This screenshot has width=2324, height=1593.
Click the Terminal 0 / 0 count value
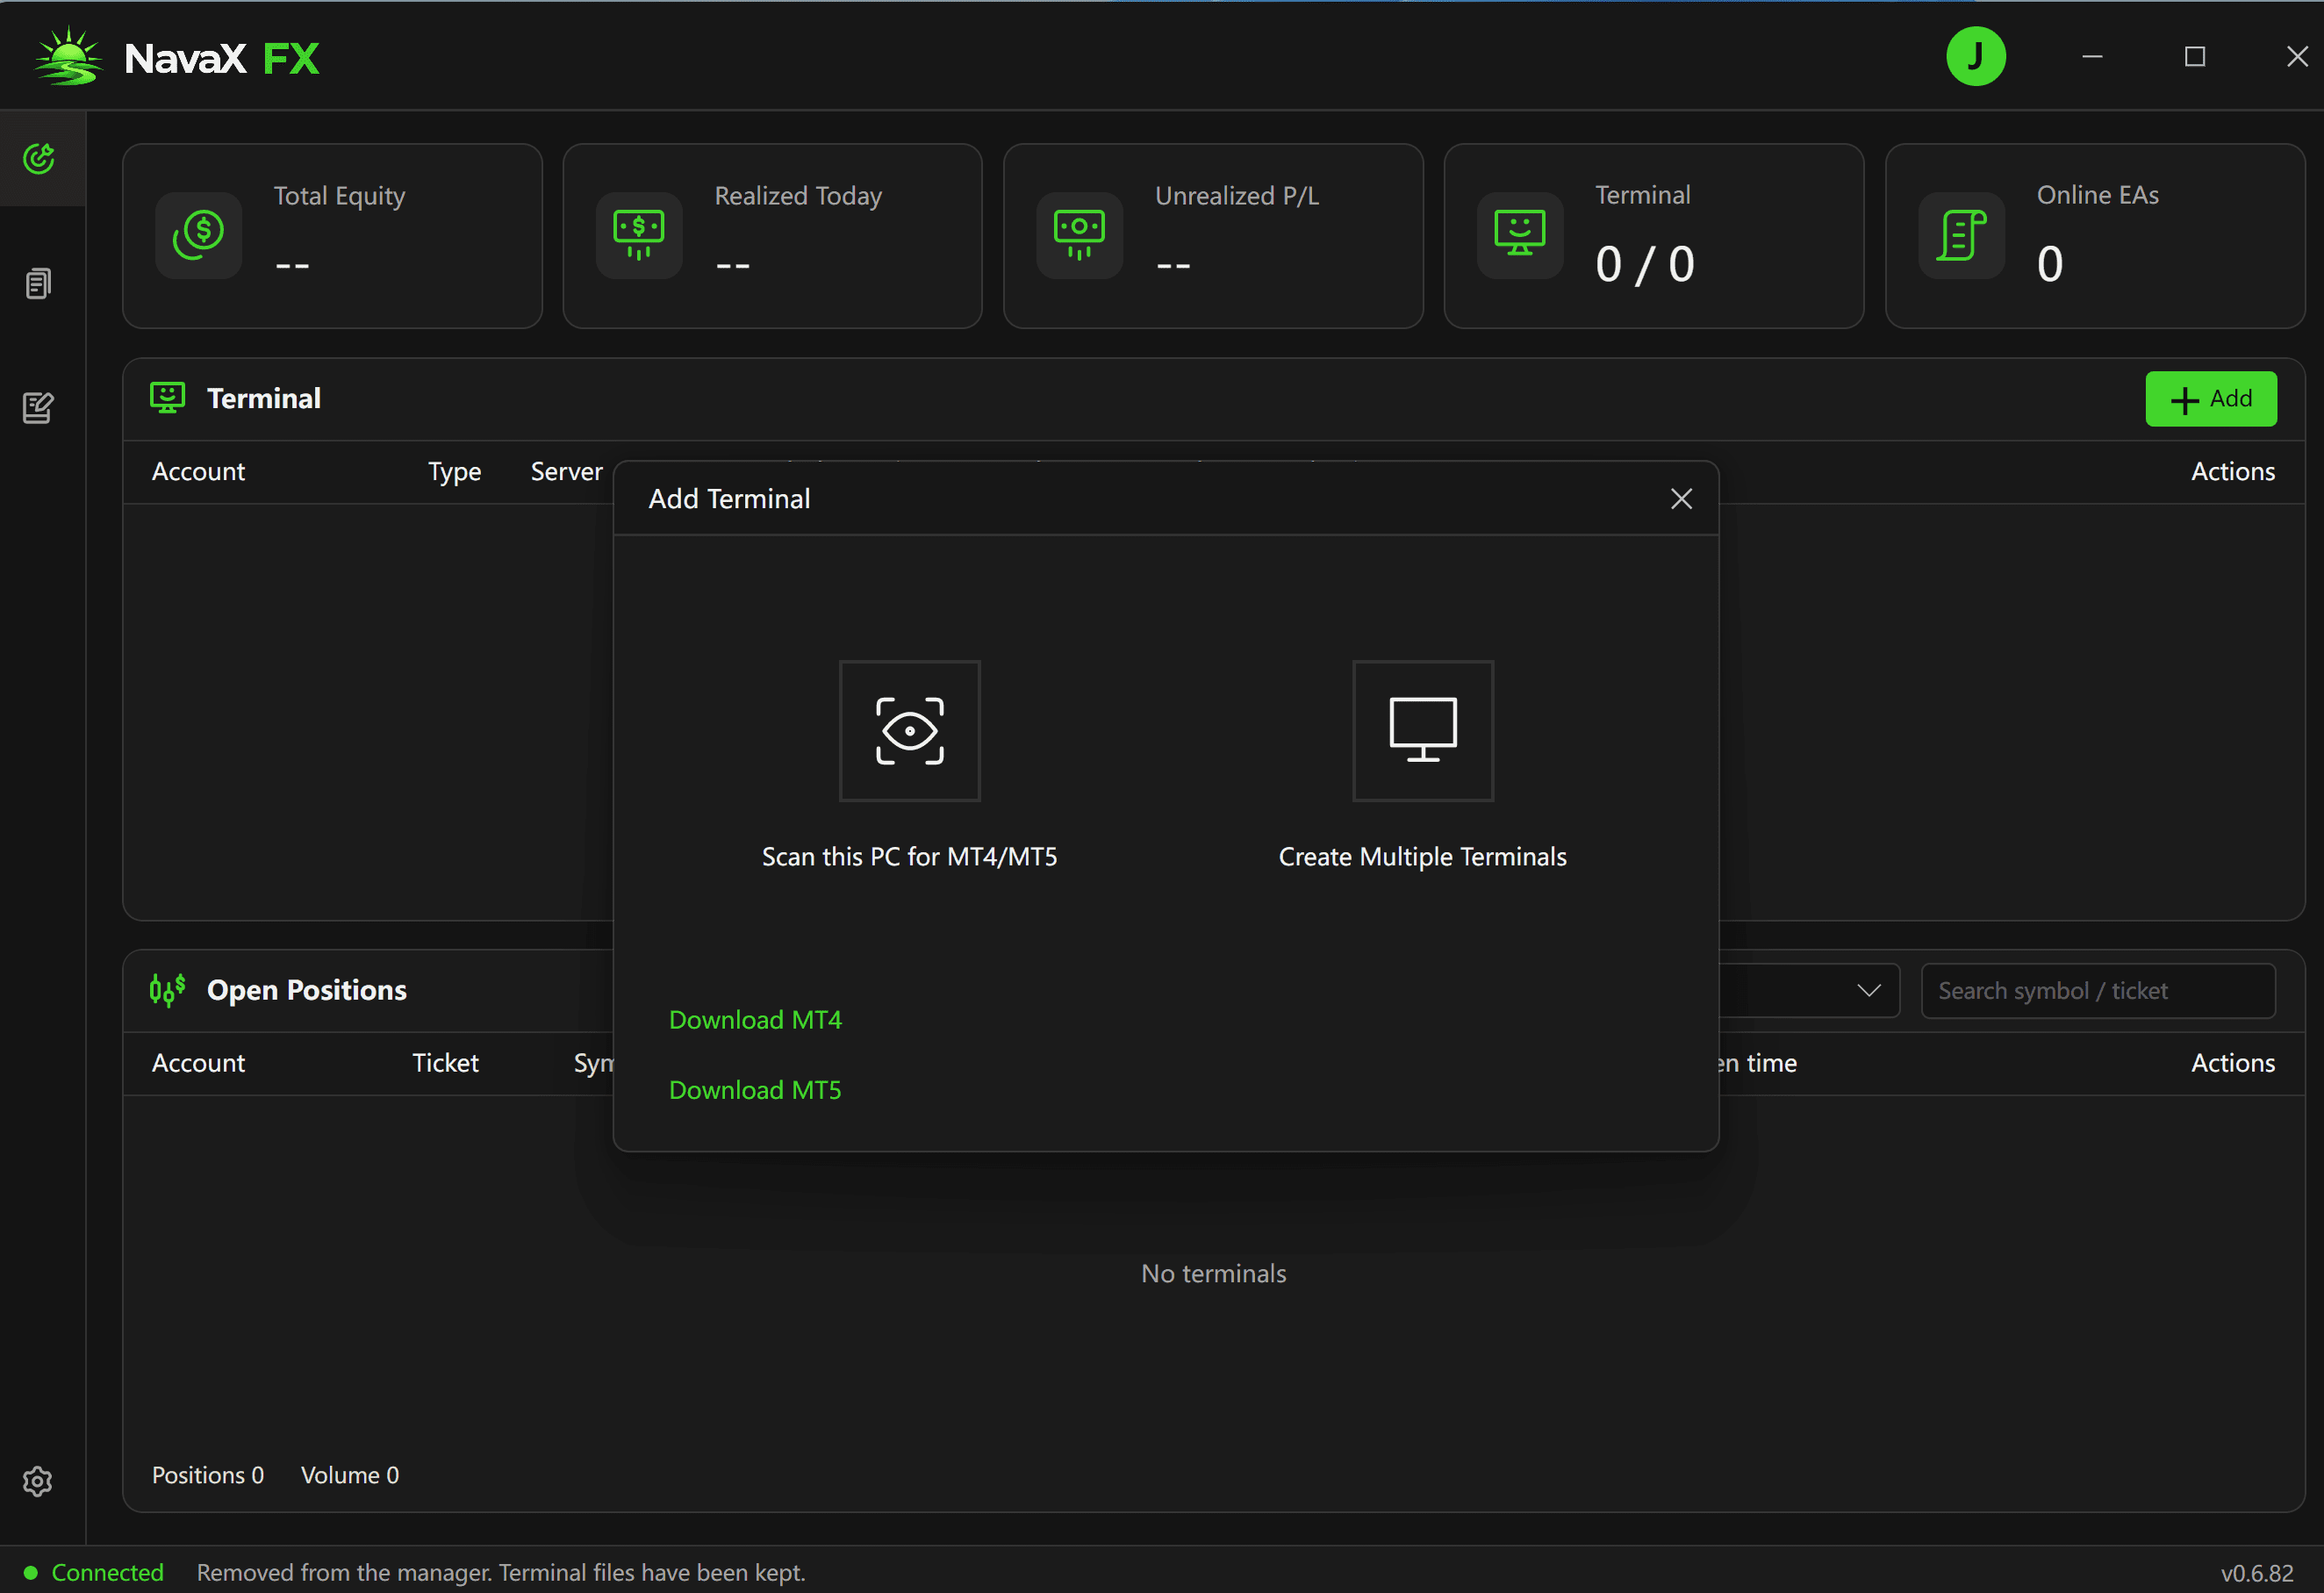(x=1645, y=264)
